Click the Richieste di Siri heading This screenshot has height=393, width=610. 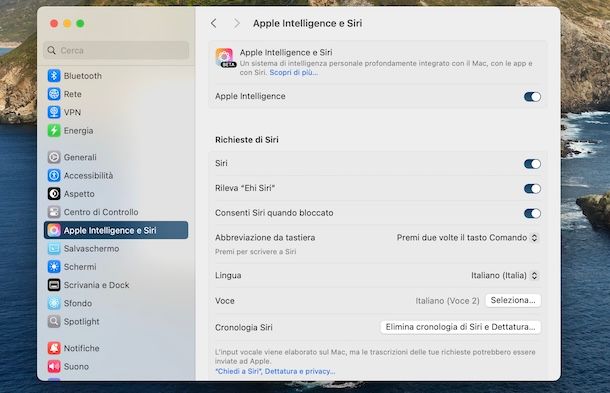click(247, 140)
